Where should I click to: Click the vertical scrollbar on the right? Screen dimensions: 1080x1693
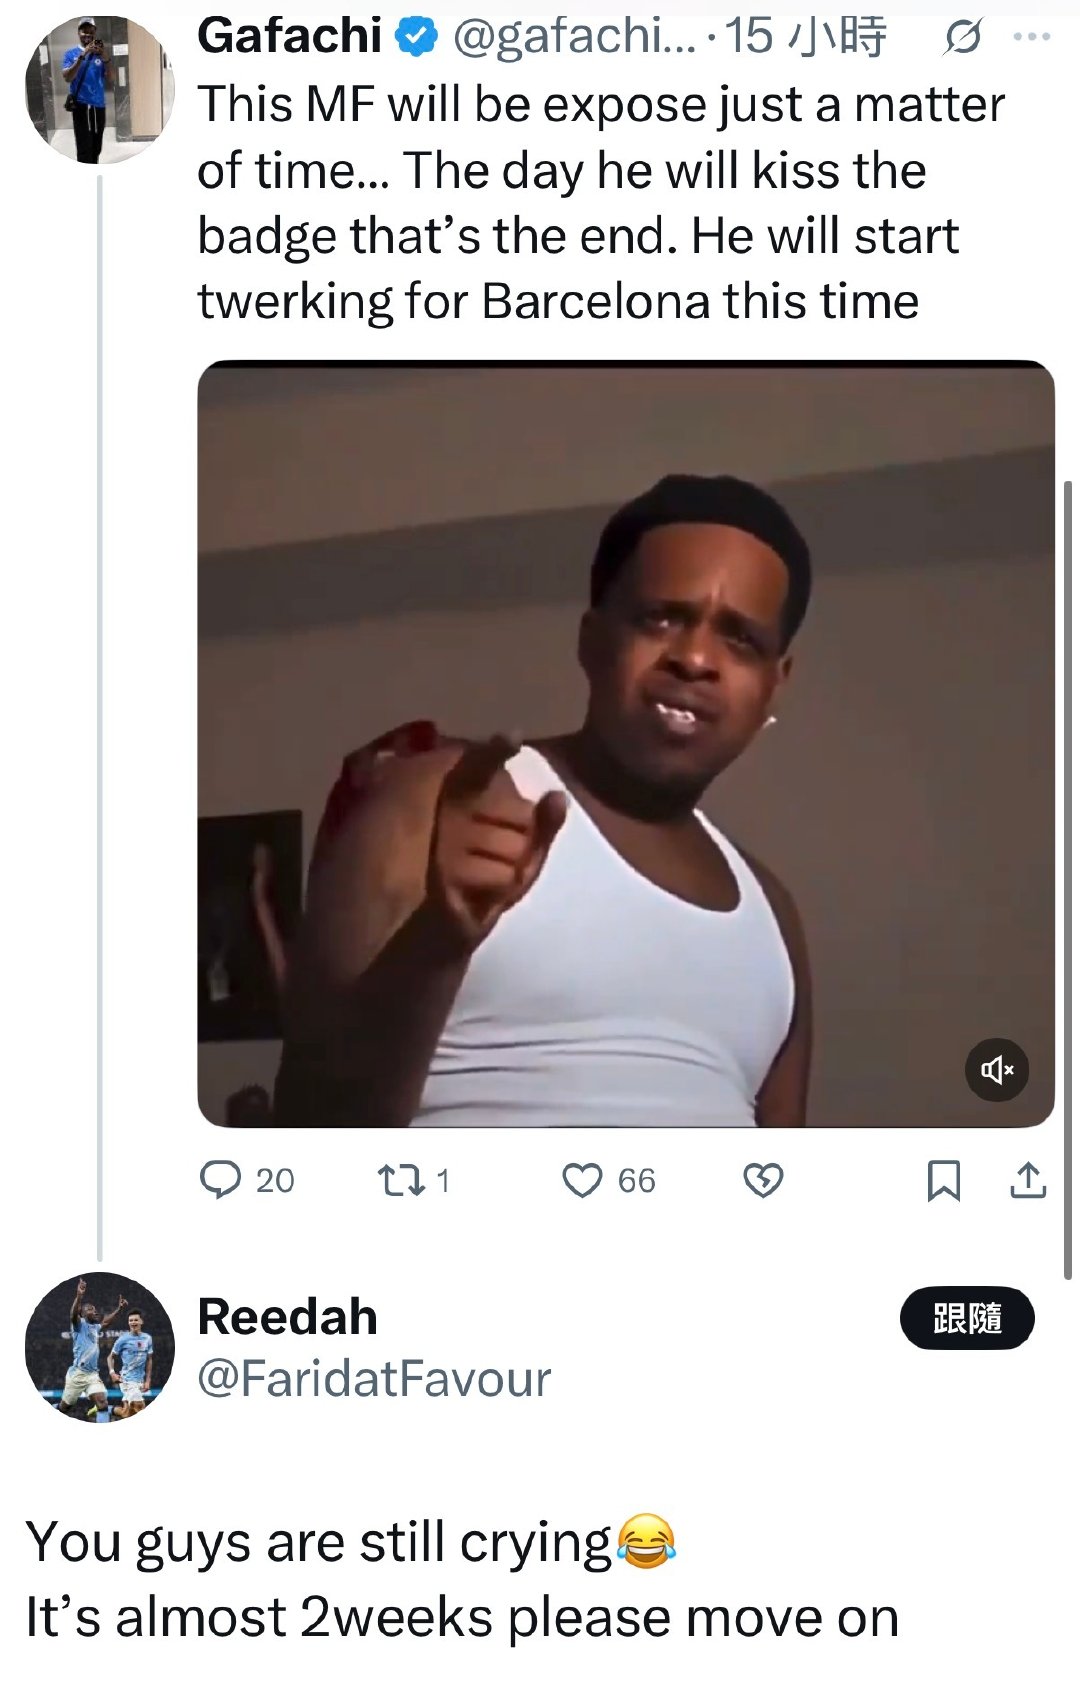[1068, 880]
